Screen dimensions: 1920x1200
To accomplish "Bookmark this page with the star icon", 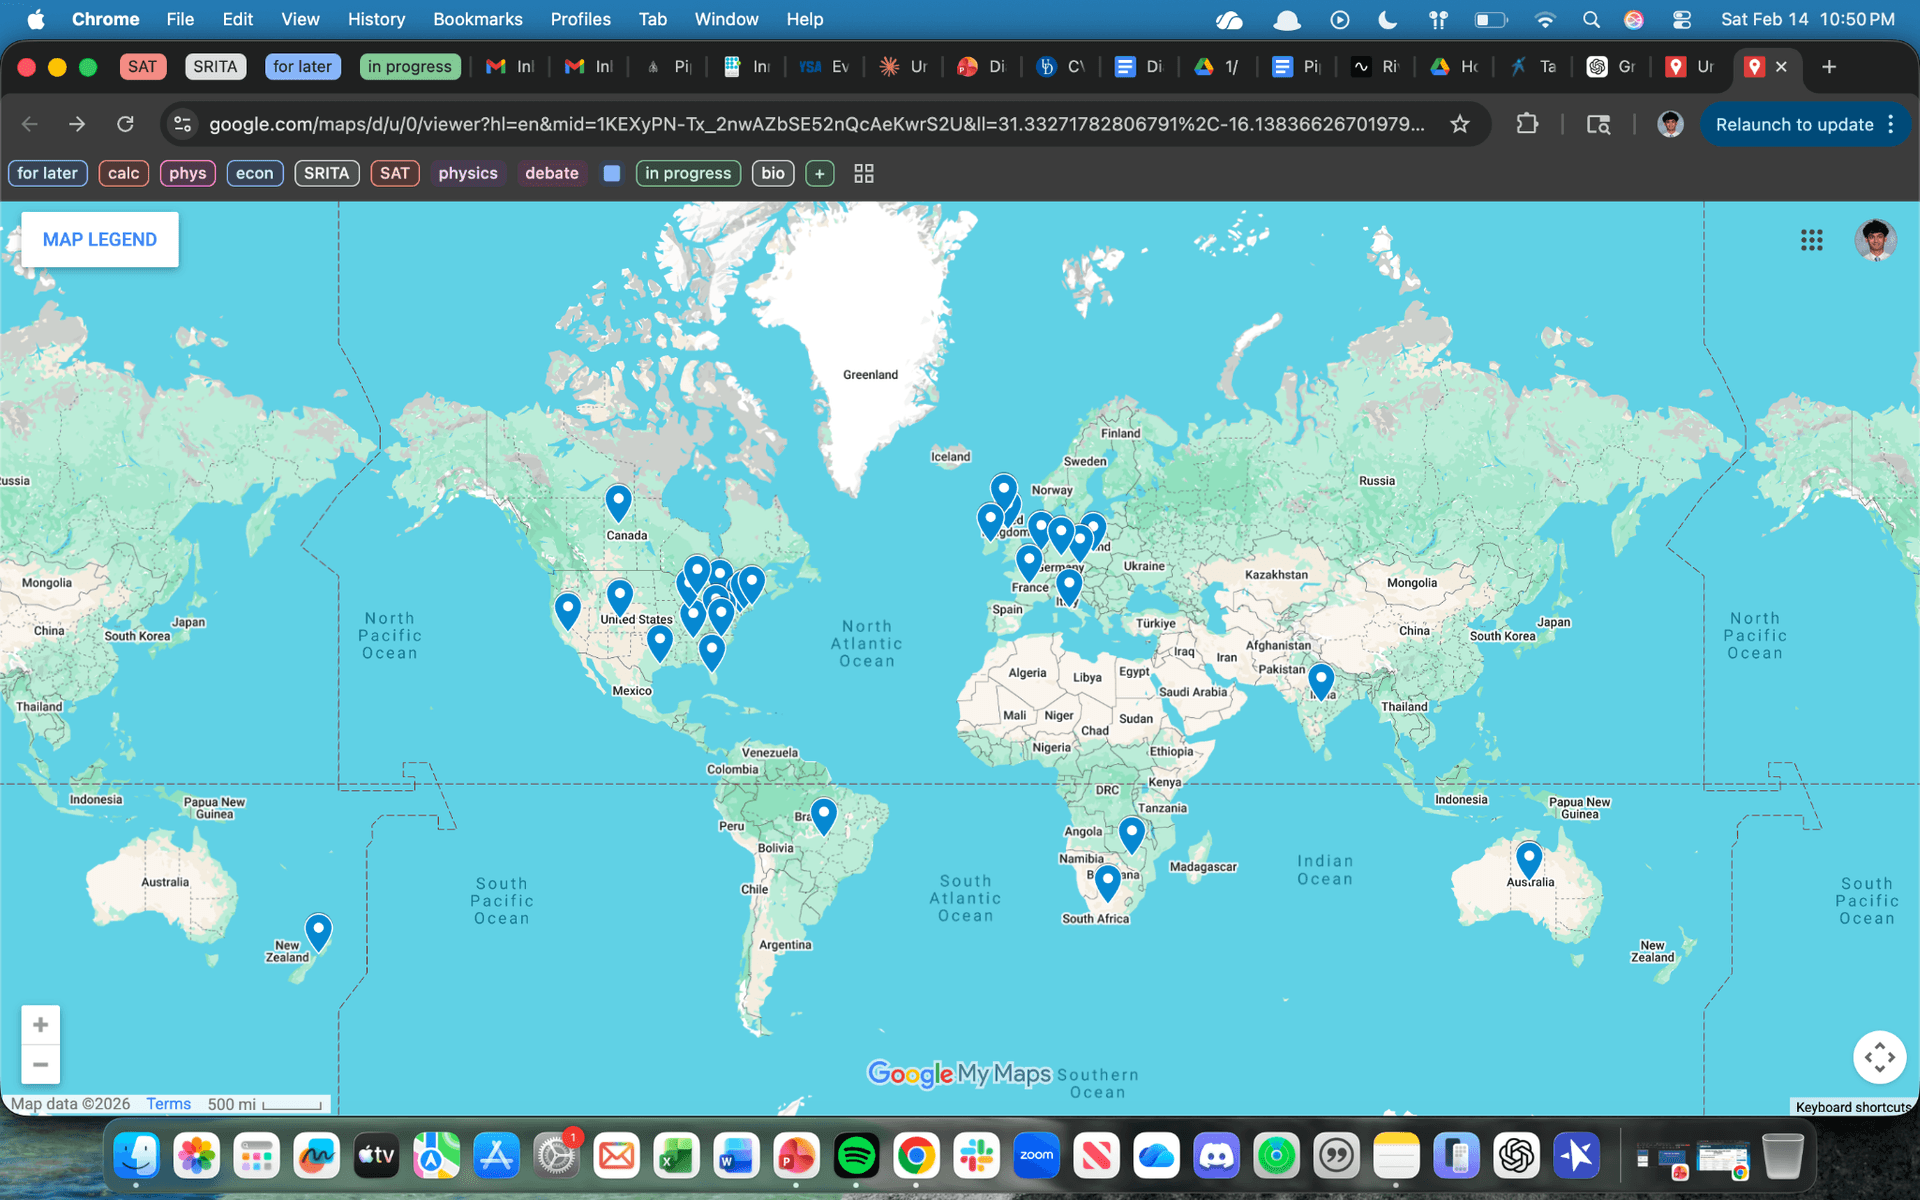I will click(1459, 124).
